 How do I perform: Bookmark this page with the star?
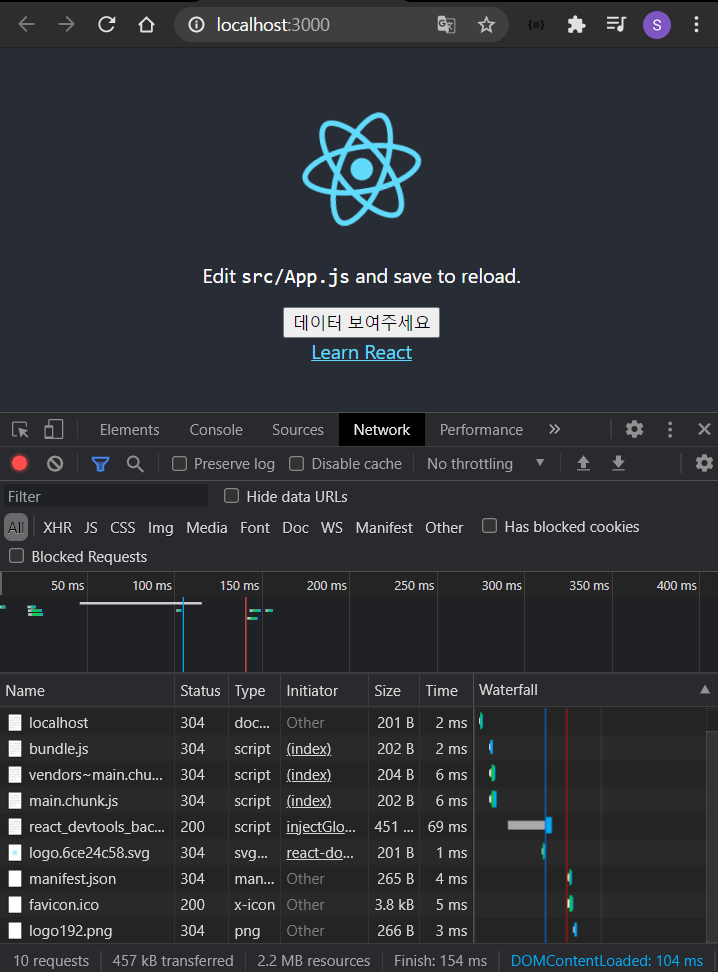pyautogui.click(x=487, y=25)
